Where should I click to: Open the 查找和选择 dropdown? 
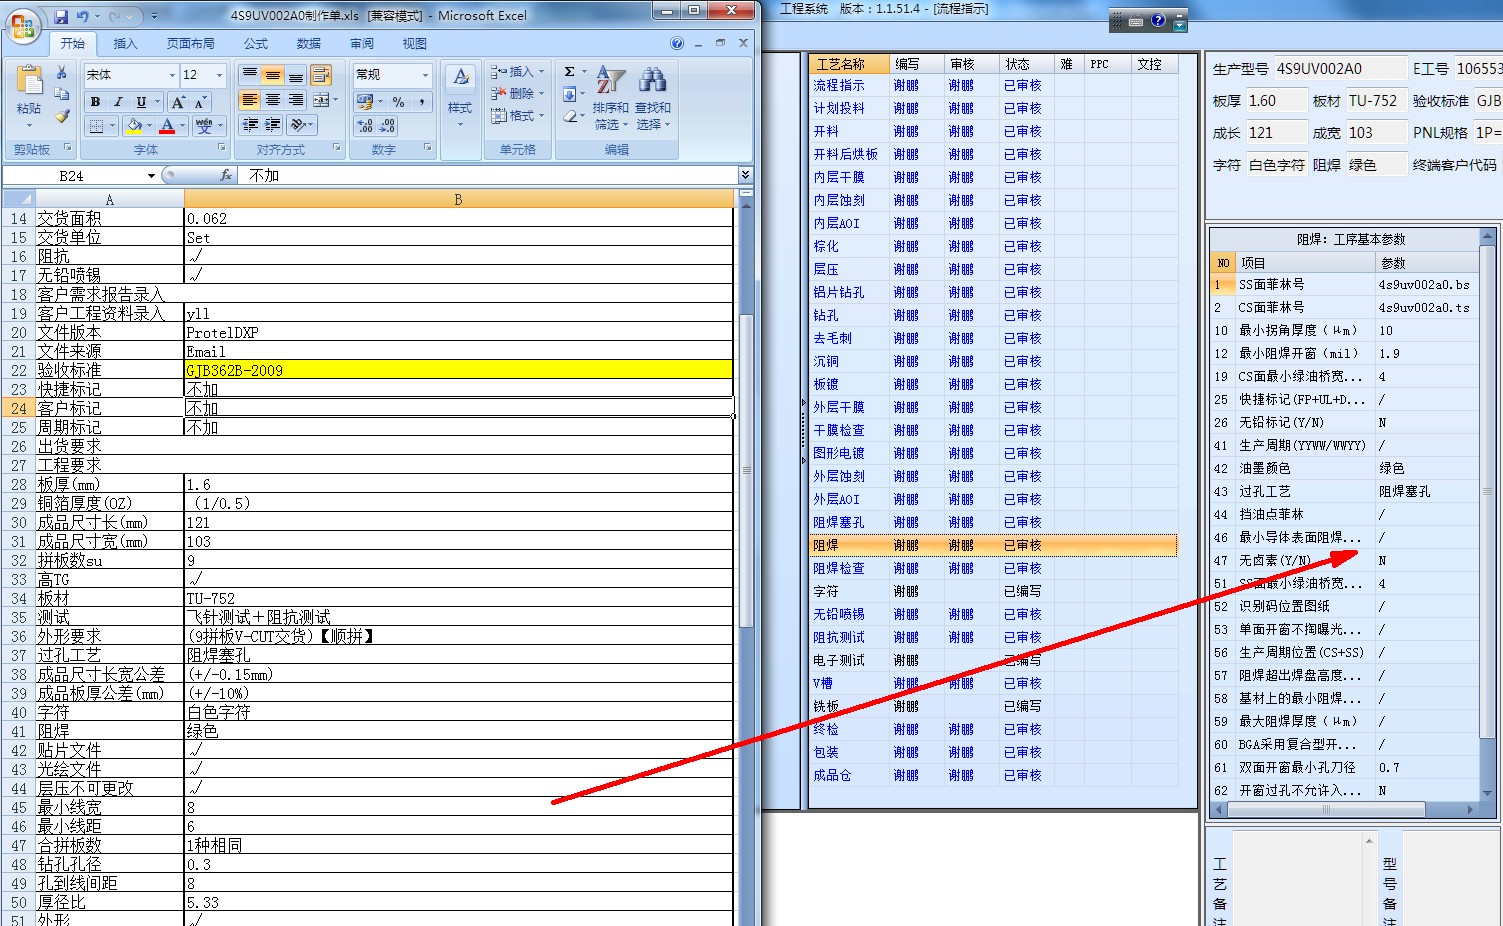pos(653,98)
